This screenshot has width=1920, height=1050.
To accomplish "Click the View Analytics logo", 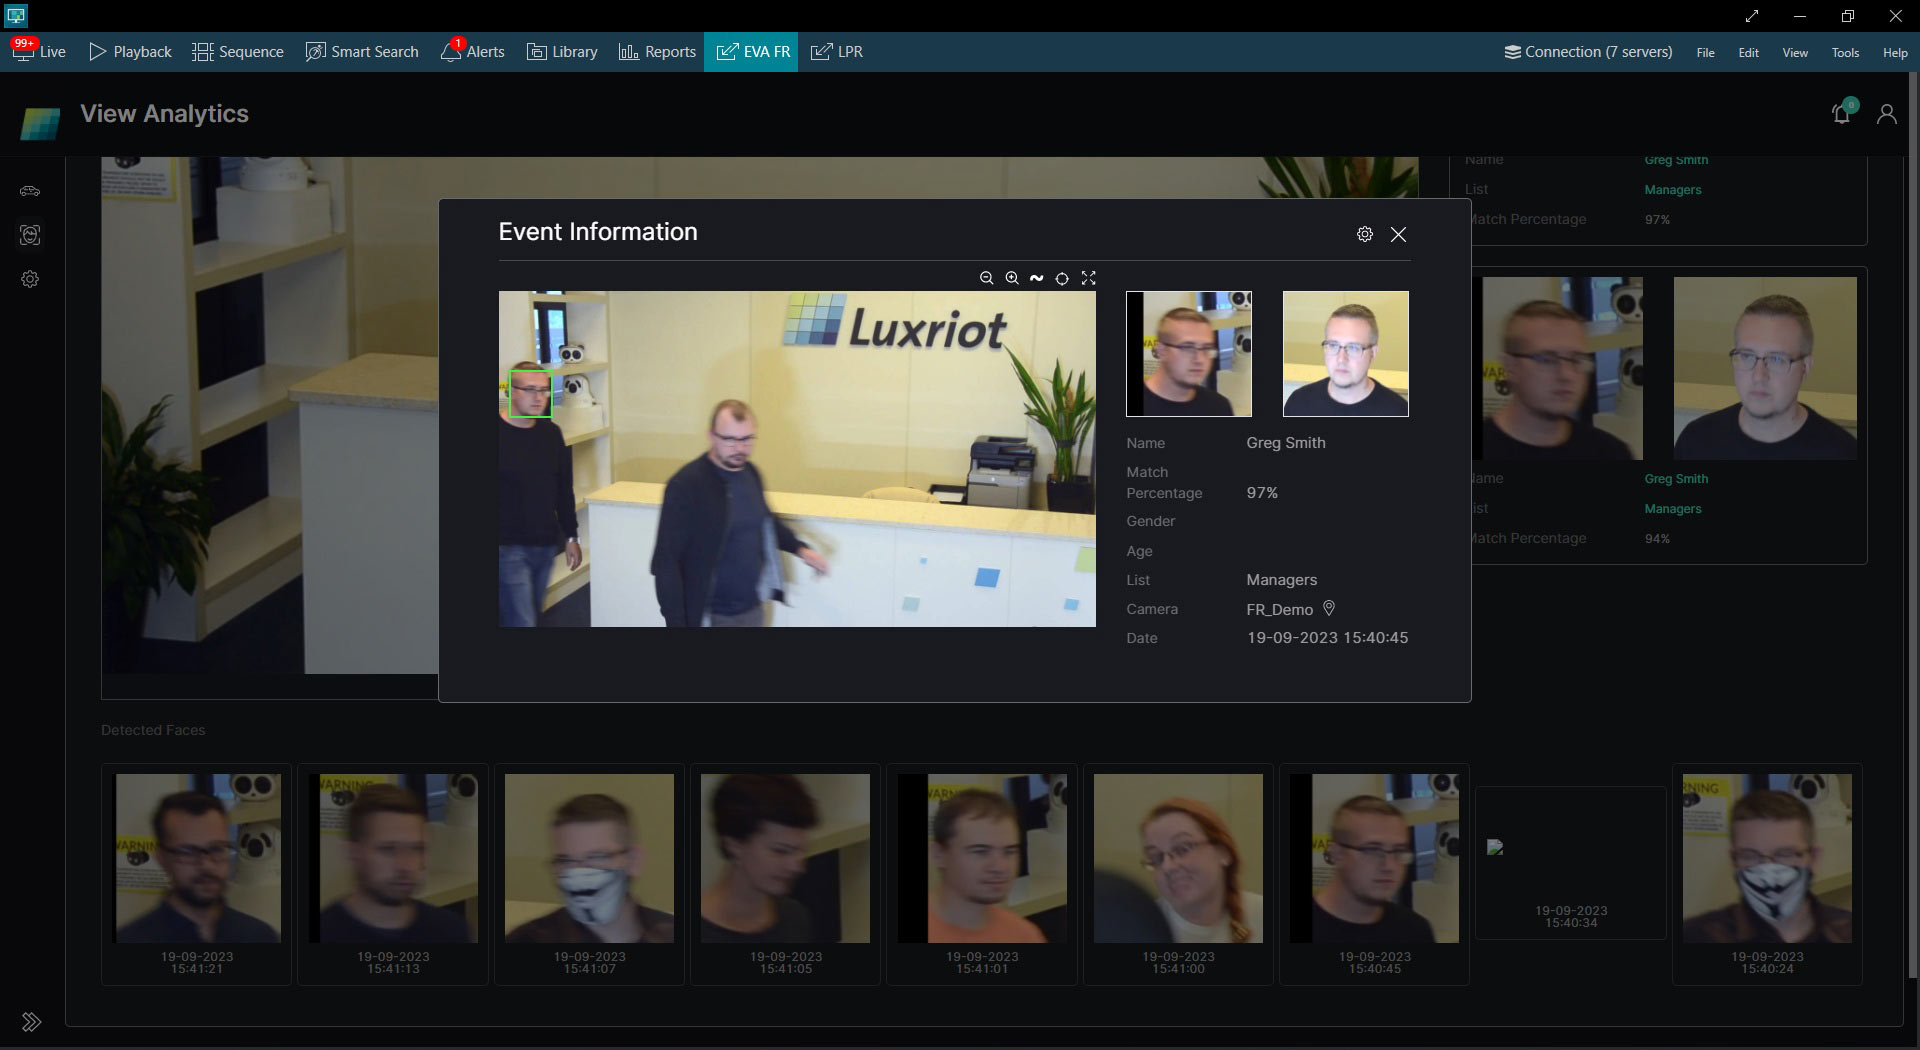I will click(40, 123).
